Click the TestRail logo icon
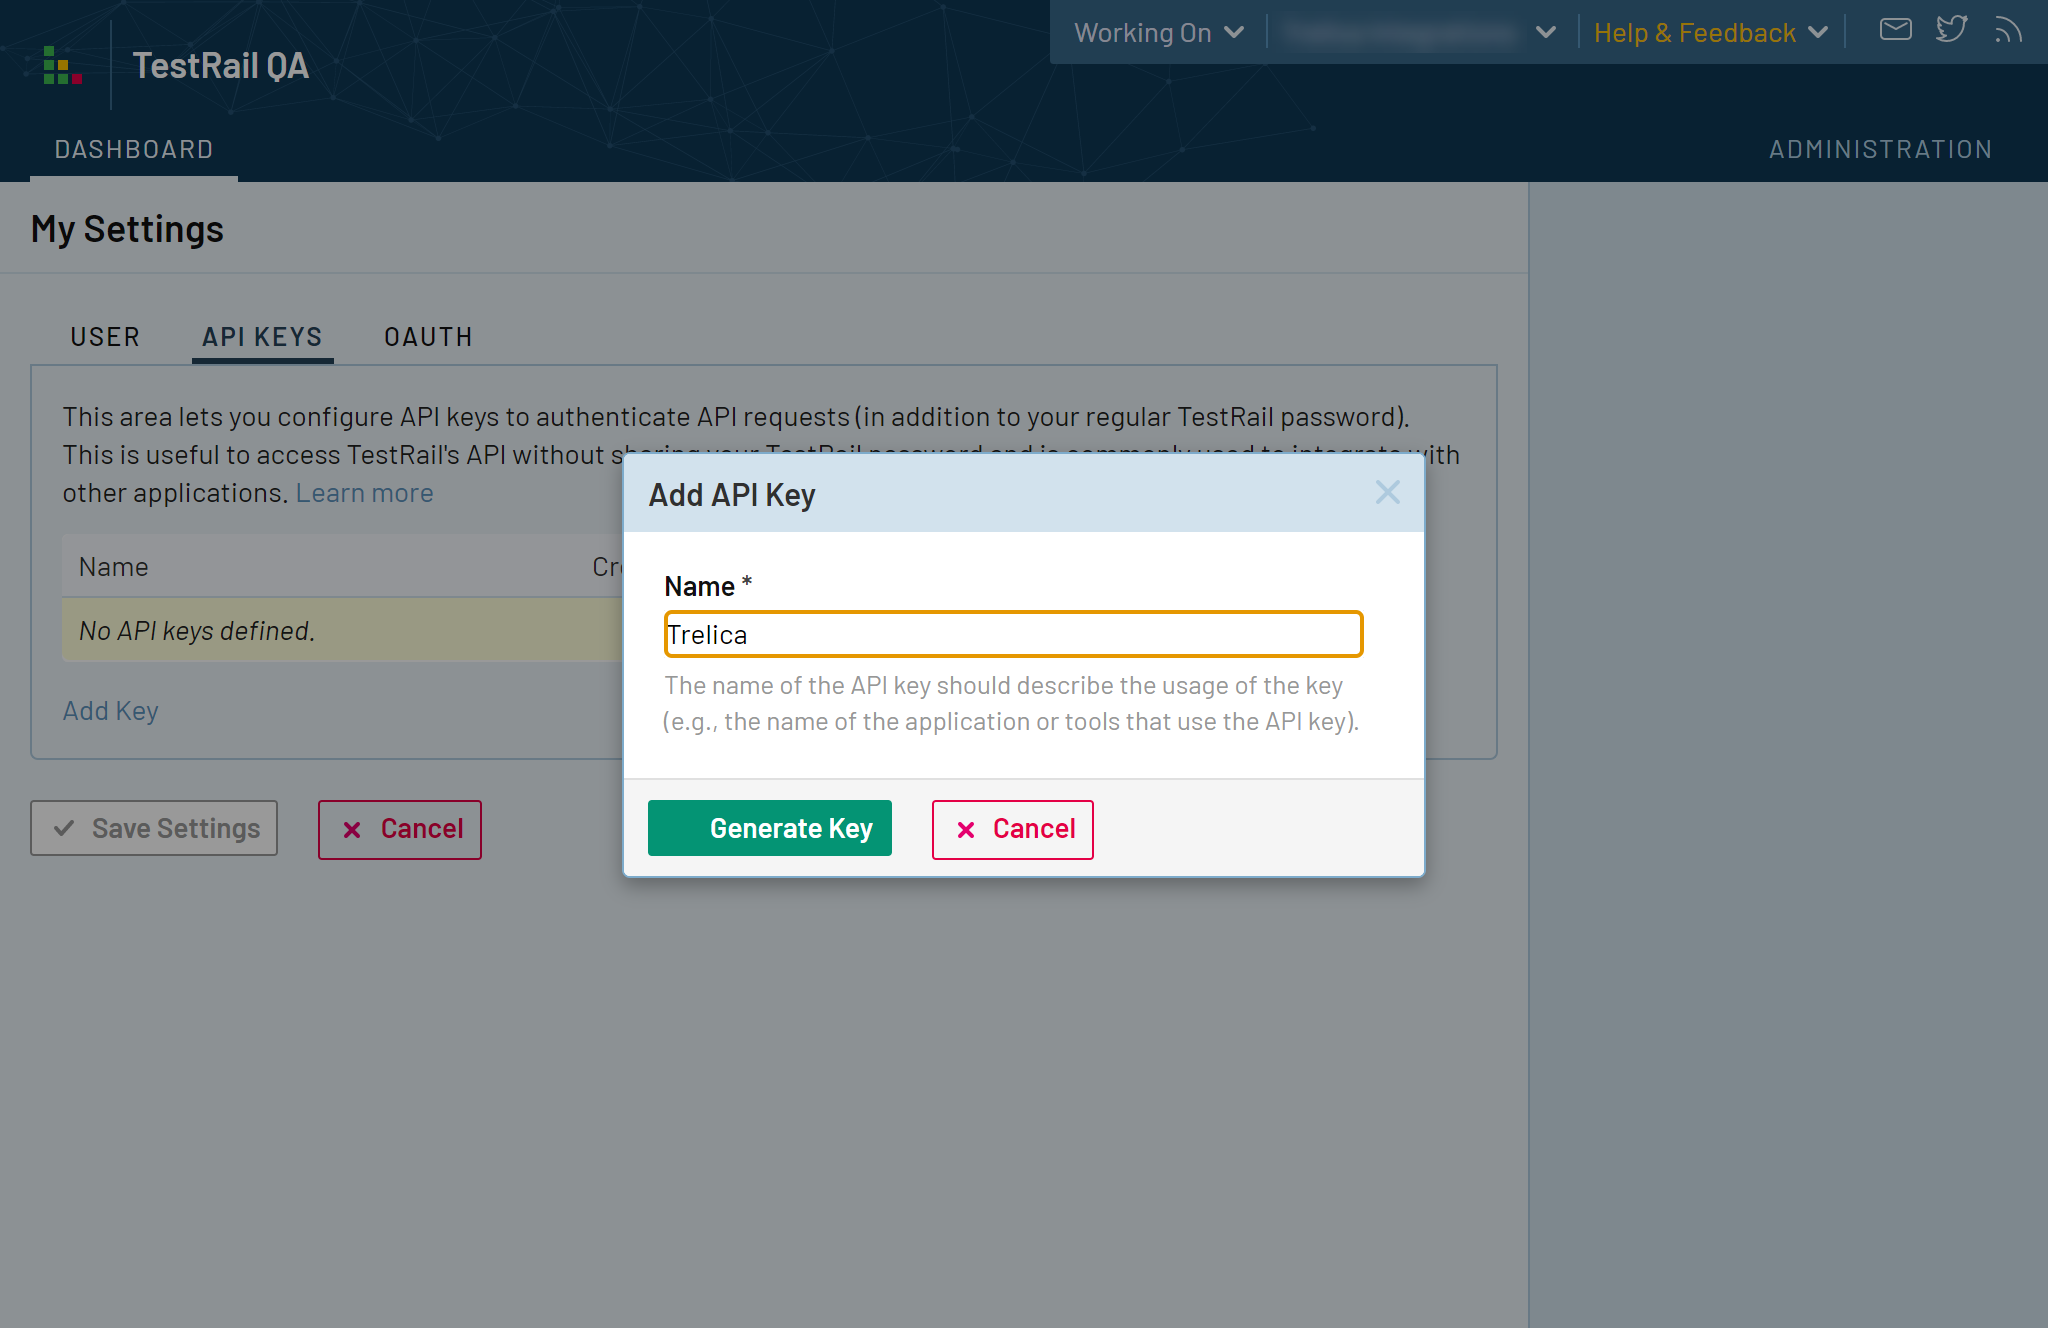2048x1328 pixels. coord(62,66)
